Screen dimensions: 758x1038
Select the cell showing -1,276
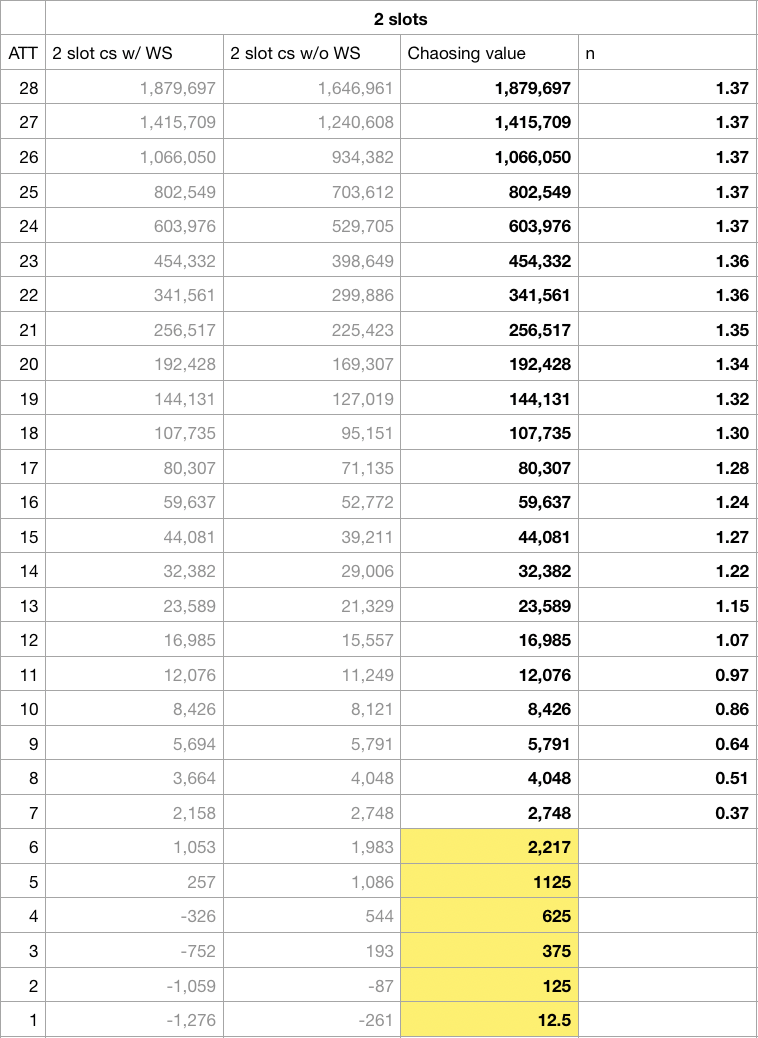coord(134,1020)
